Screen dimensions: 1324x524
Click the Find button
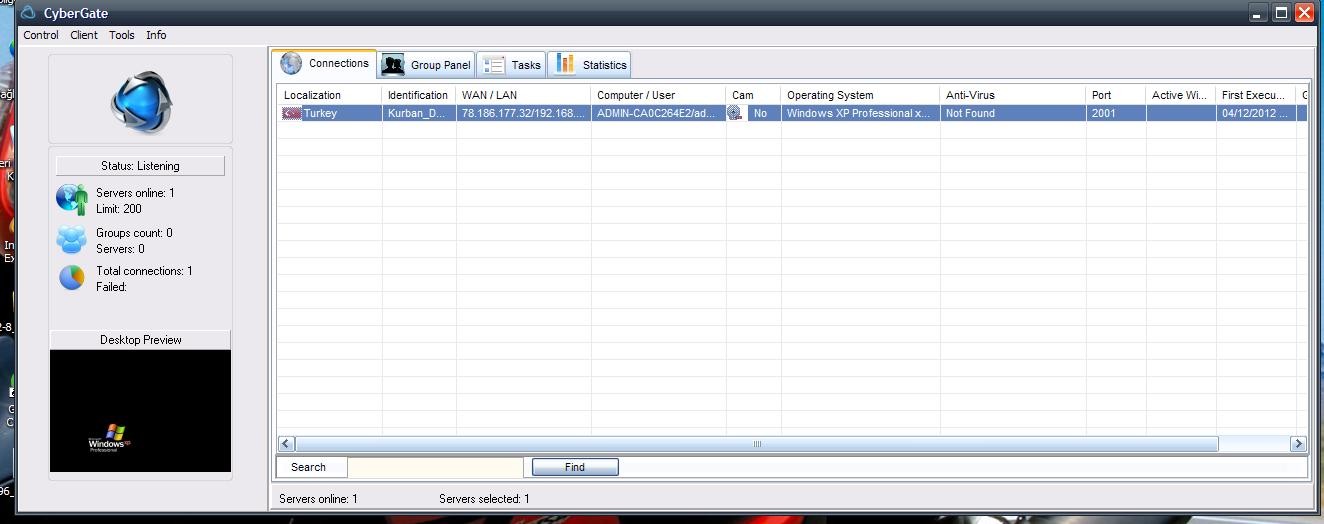click(x=575, y=467)
